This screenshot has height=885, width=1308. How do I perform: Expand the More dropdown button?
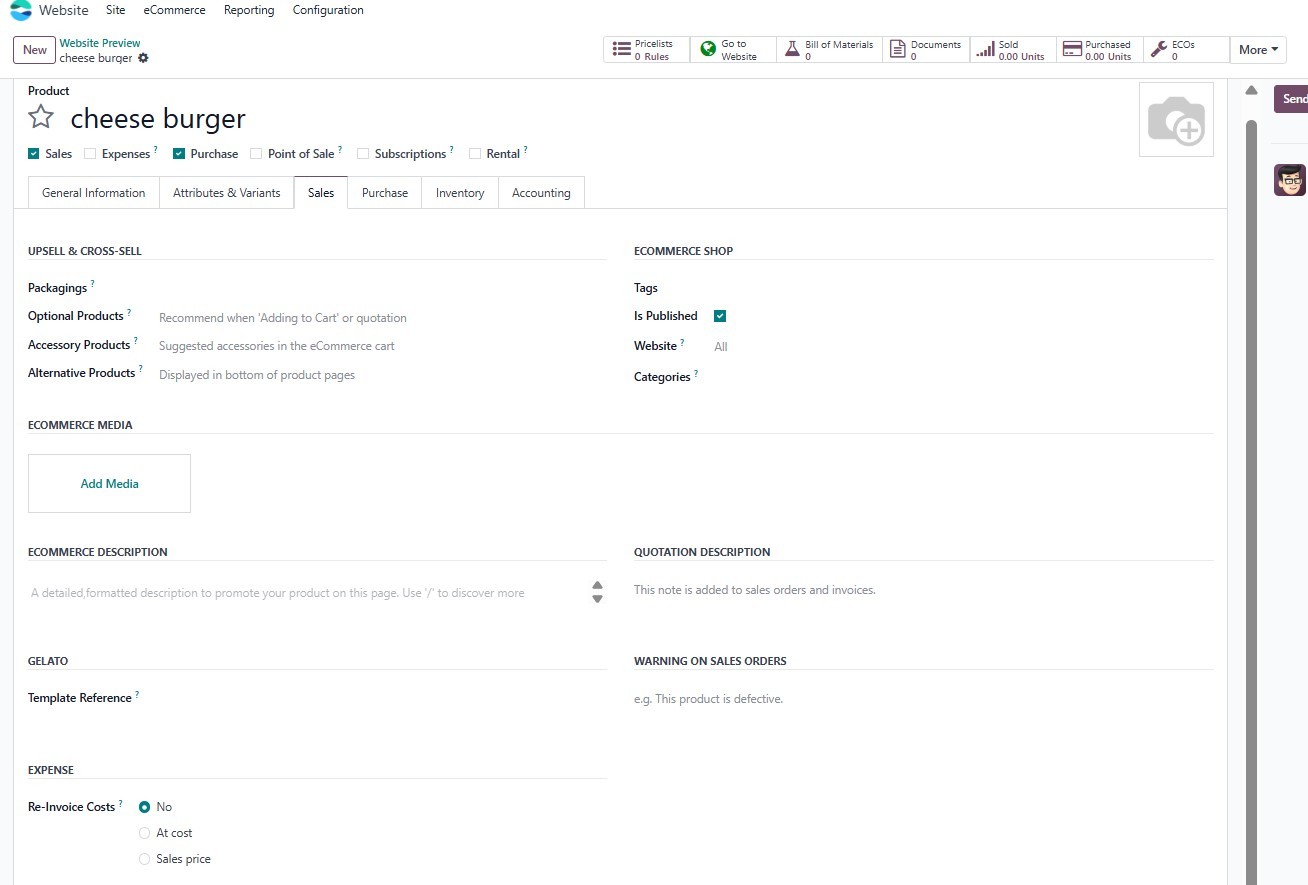[x=1258, y=50]
